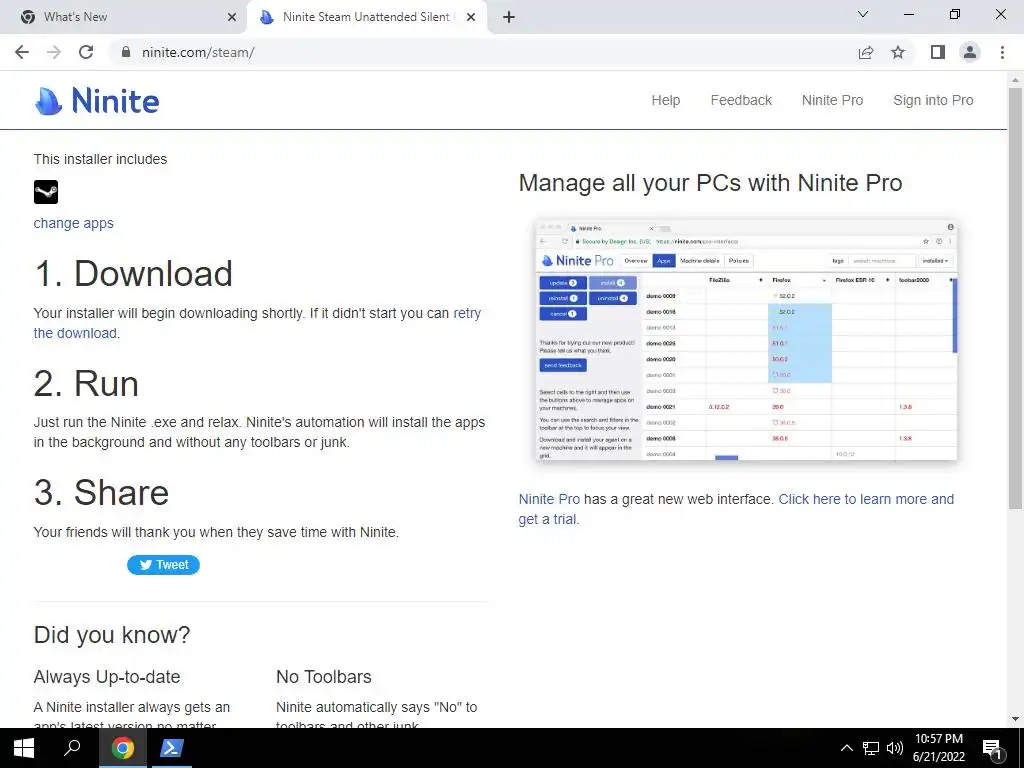
Task: Click the scrollbar down arrow
Action: click(x=1016, y=720)
